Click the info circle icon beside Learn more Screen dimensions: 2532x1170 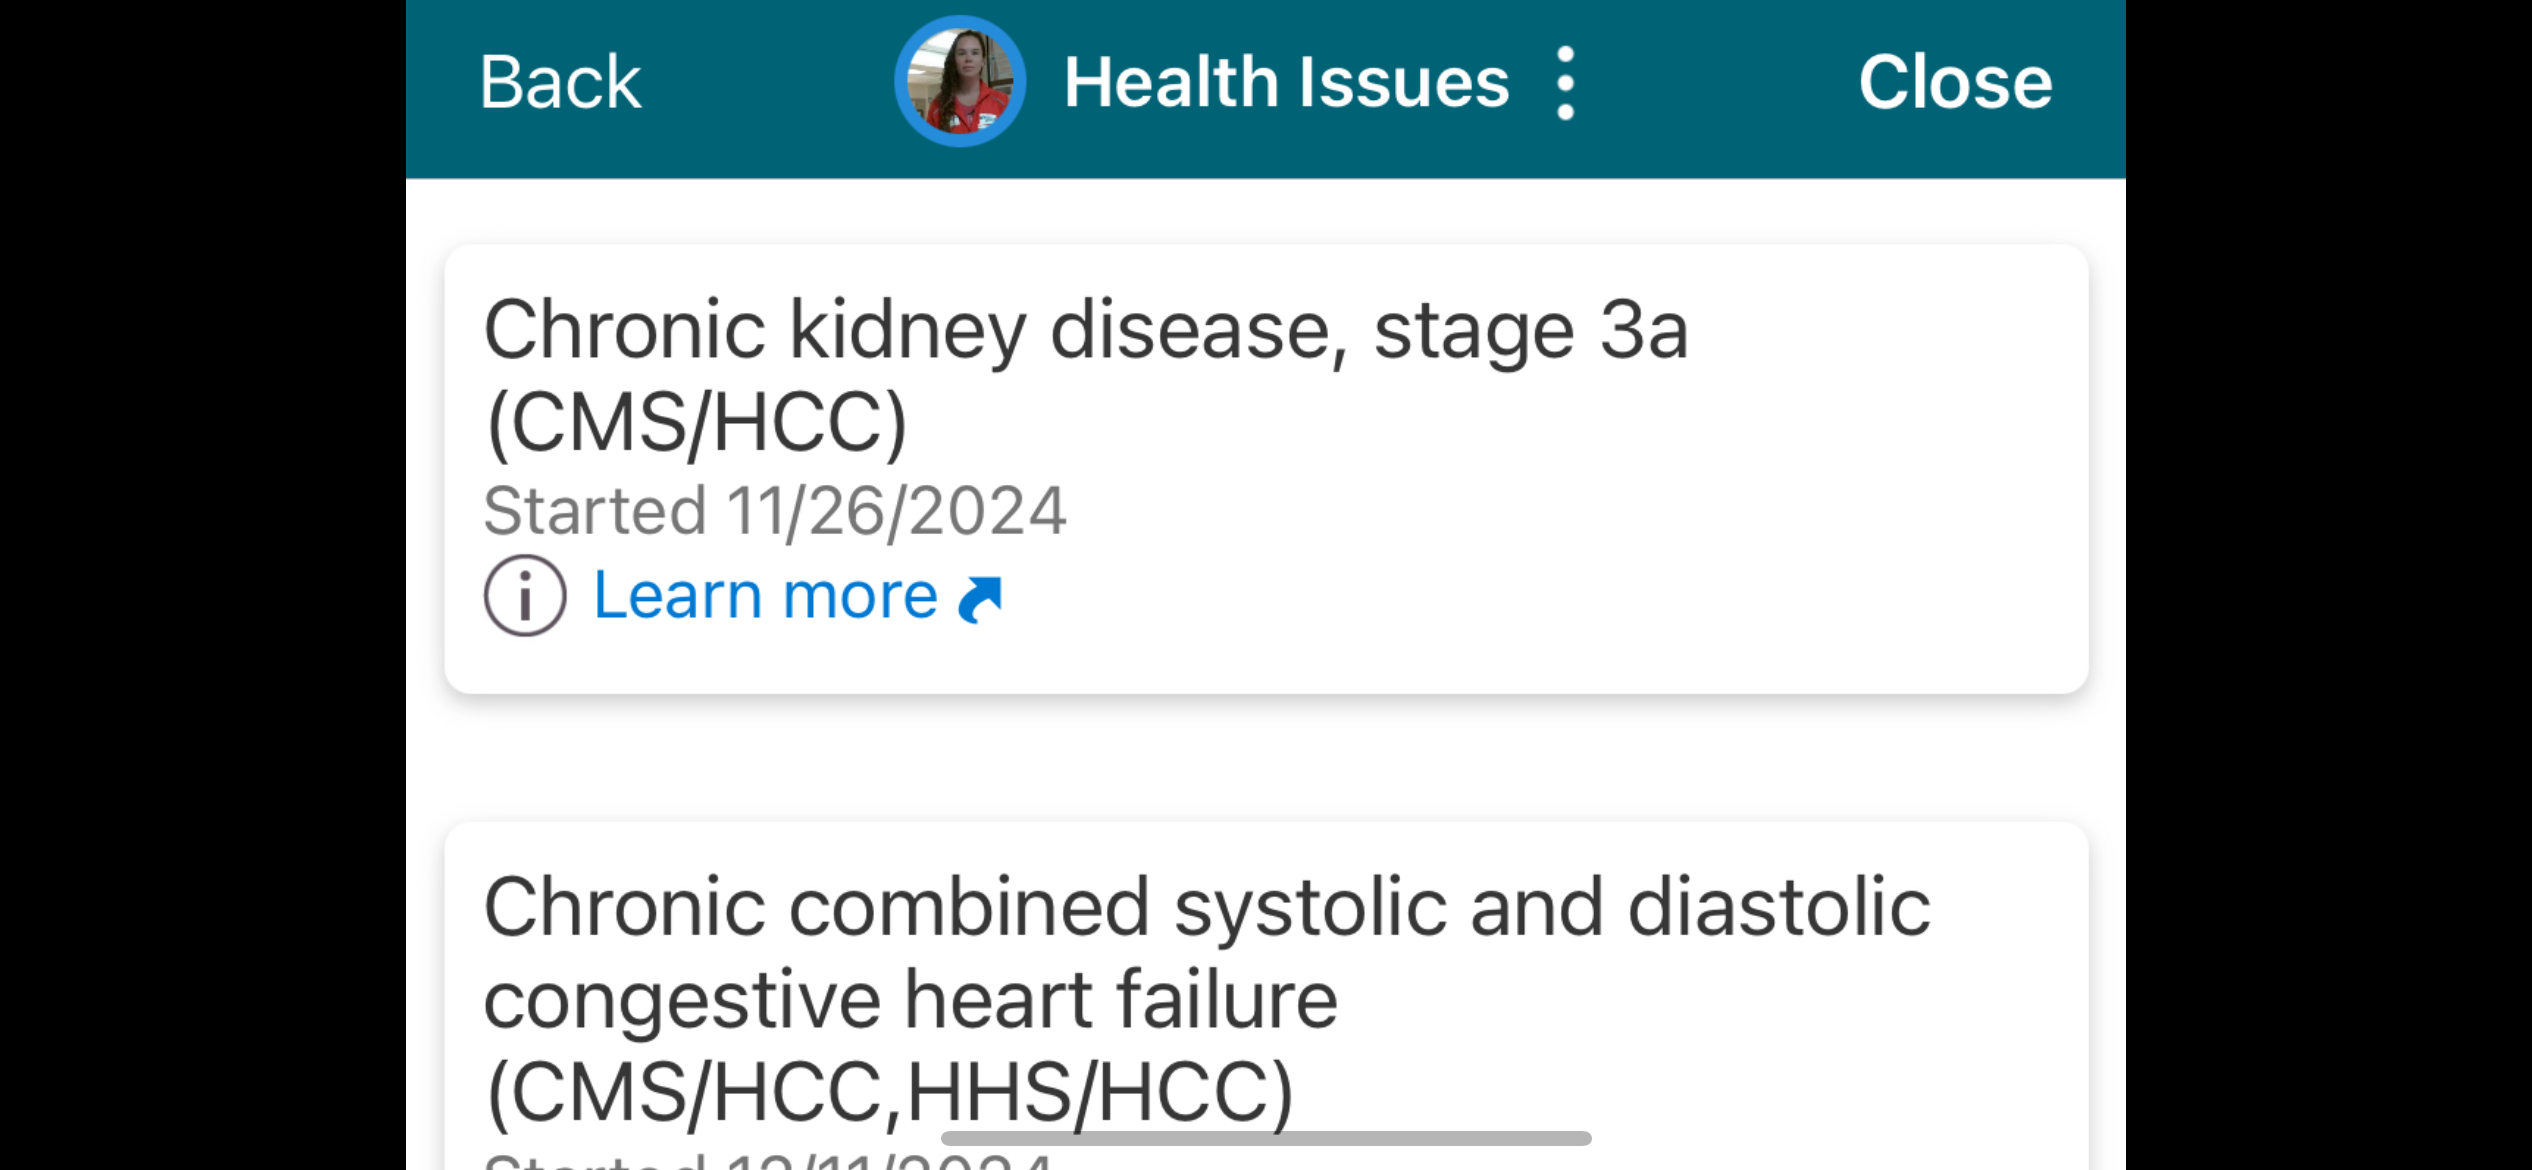point(525,596)
